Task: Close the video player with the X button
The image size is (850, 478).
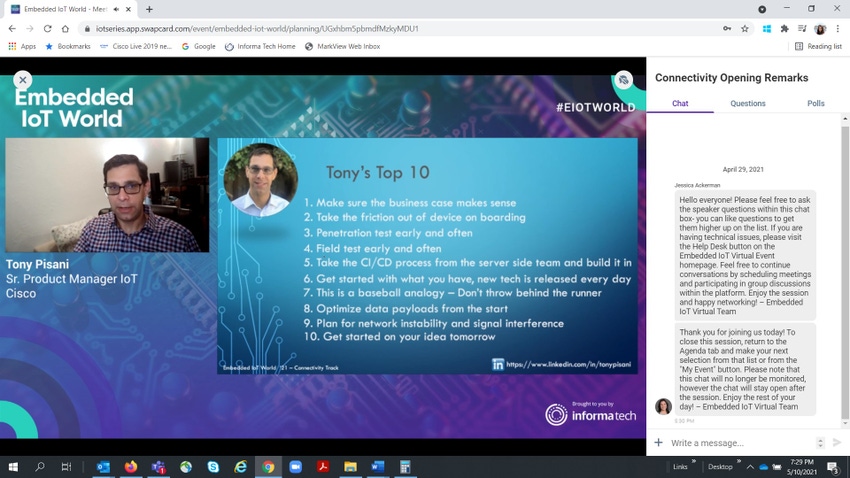Action: coord(22,80)
